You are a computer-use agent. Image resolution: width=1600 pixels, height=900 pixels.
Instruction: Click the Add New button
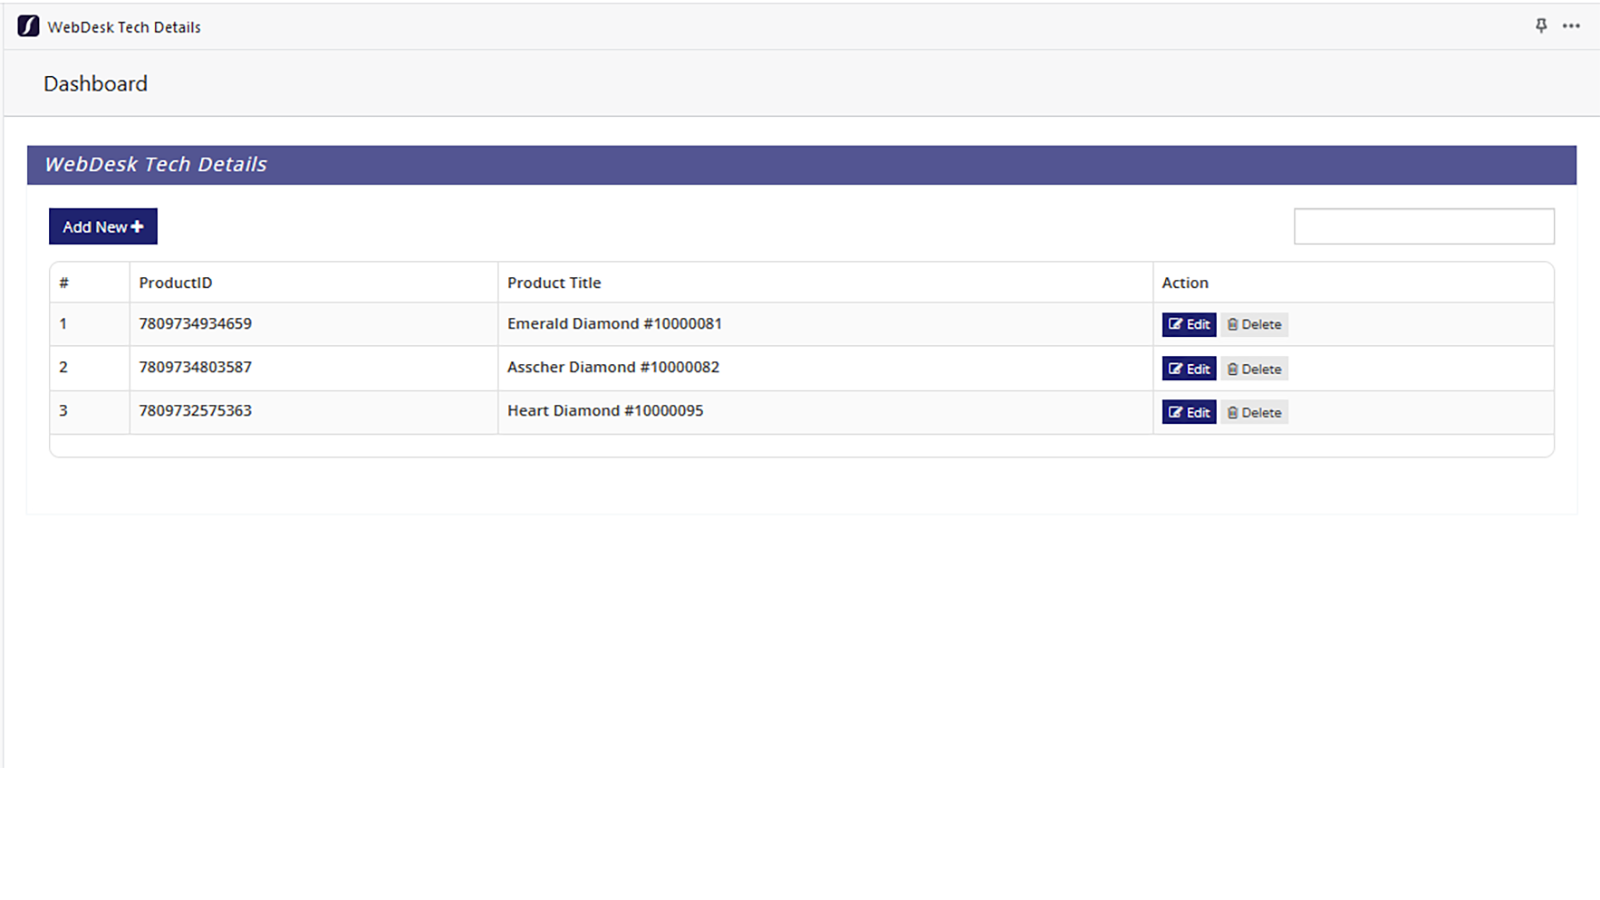[x=103, y=227]
